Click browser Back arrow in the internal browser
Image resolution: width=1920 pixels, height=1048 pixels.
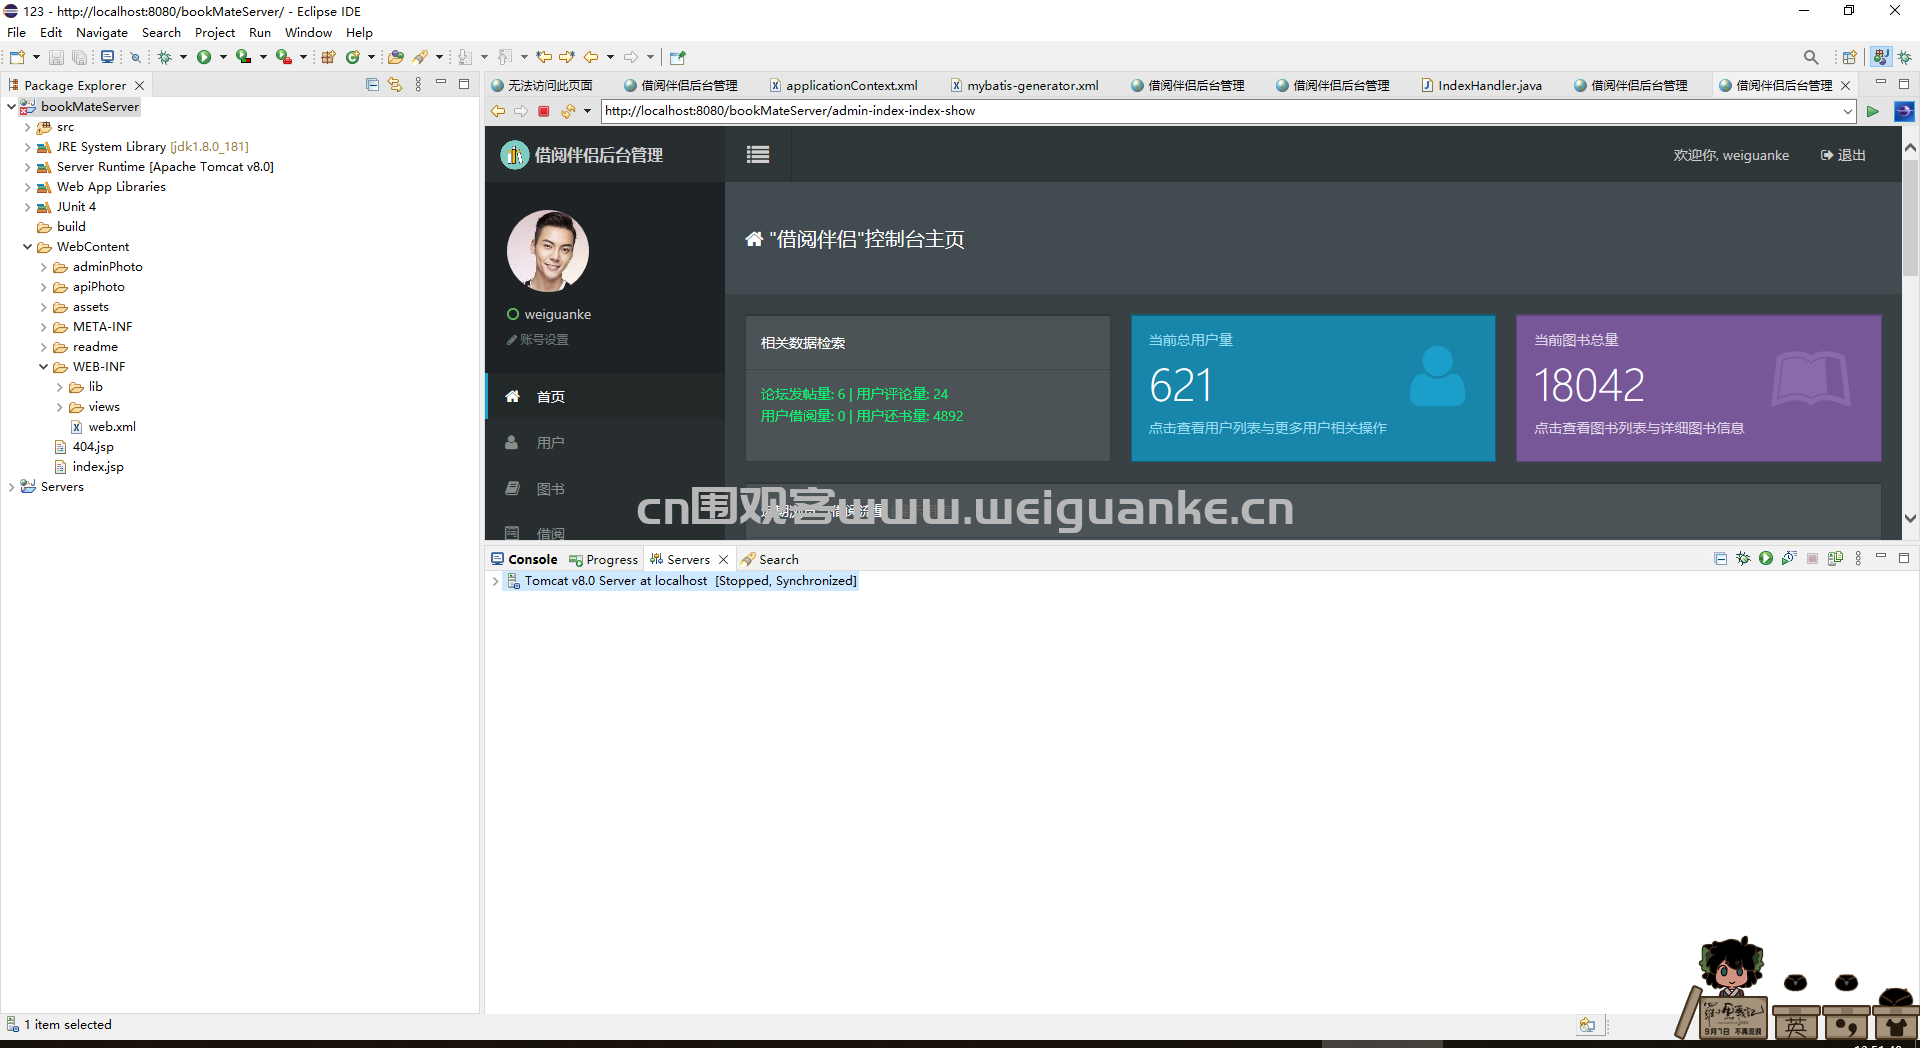click(x=498, y=111)
